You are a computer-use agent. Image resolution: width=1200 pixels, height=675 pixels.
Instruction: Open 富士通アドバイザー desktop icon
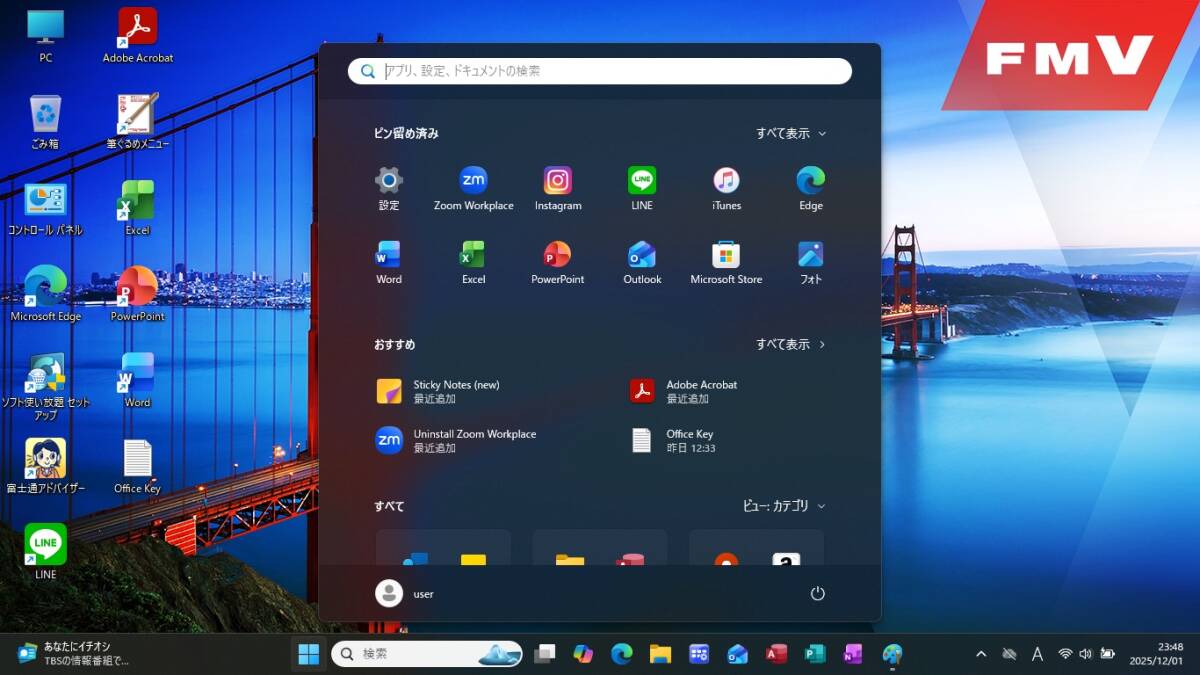point(46,466)
